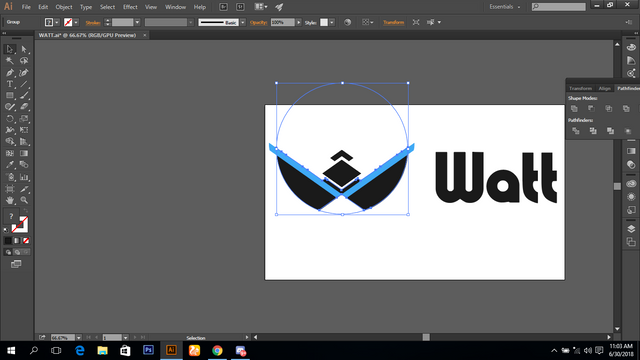Open stroke color dropdown in control bar

[x=76, y=22]
